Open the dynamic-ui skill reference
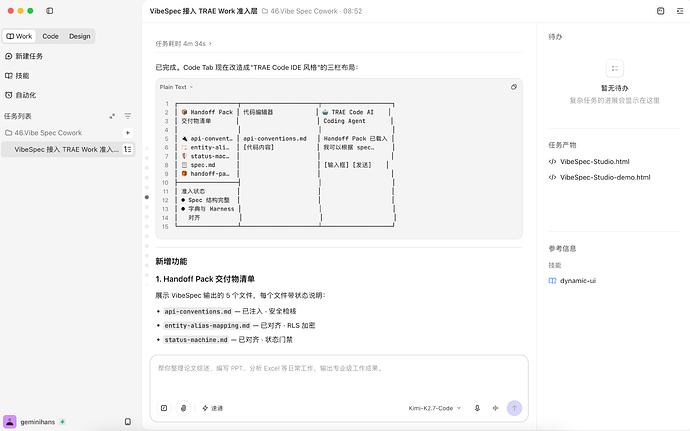 [578, 280]
